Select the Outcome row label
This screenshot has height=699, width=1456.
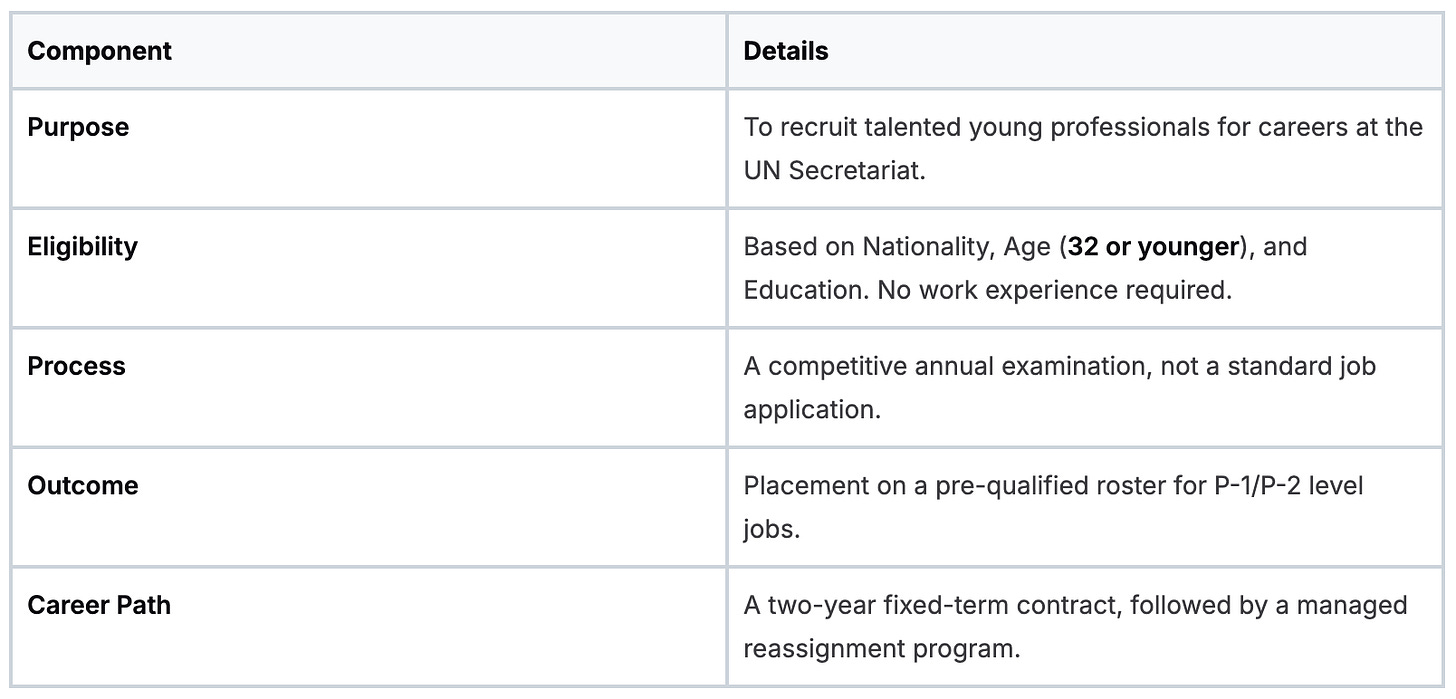point(83,485)
